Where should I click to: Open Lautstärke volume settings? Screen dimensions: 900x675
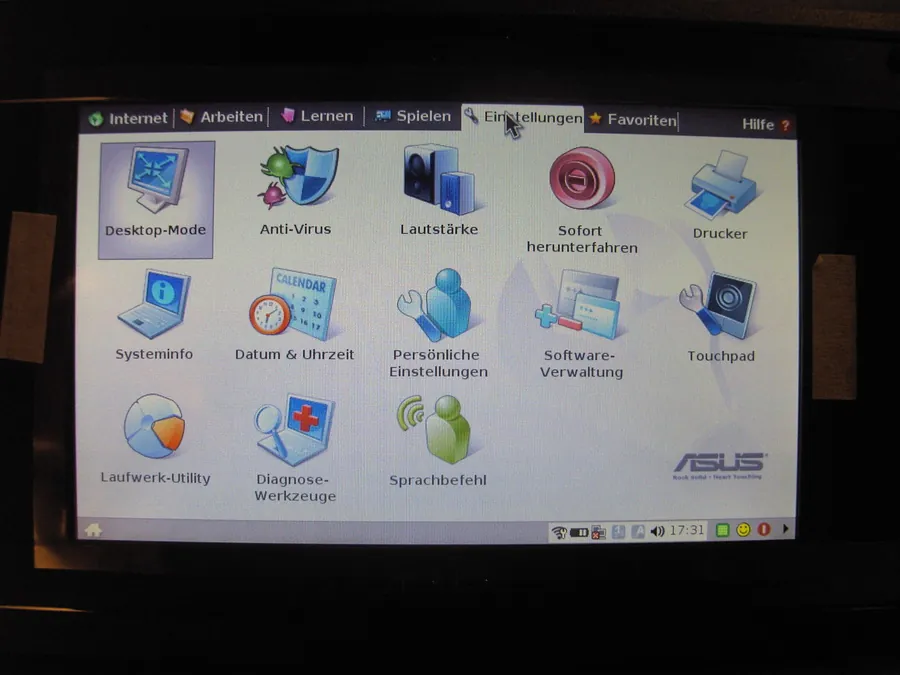[439, 179]
